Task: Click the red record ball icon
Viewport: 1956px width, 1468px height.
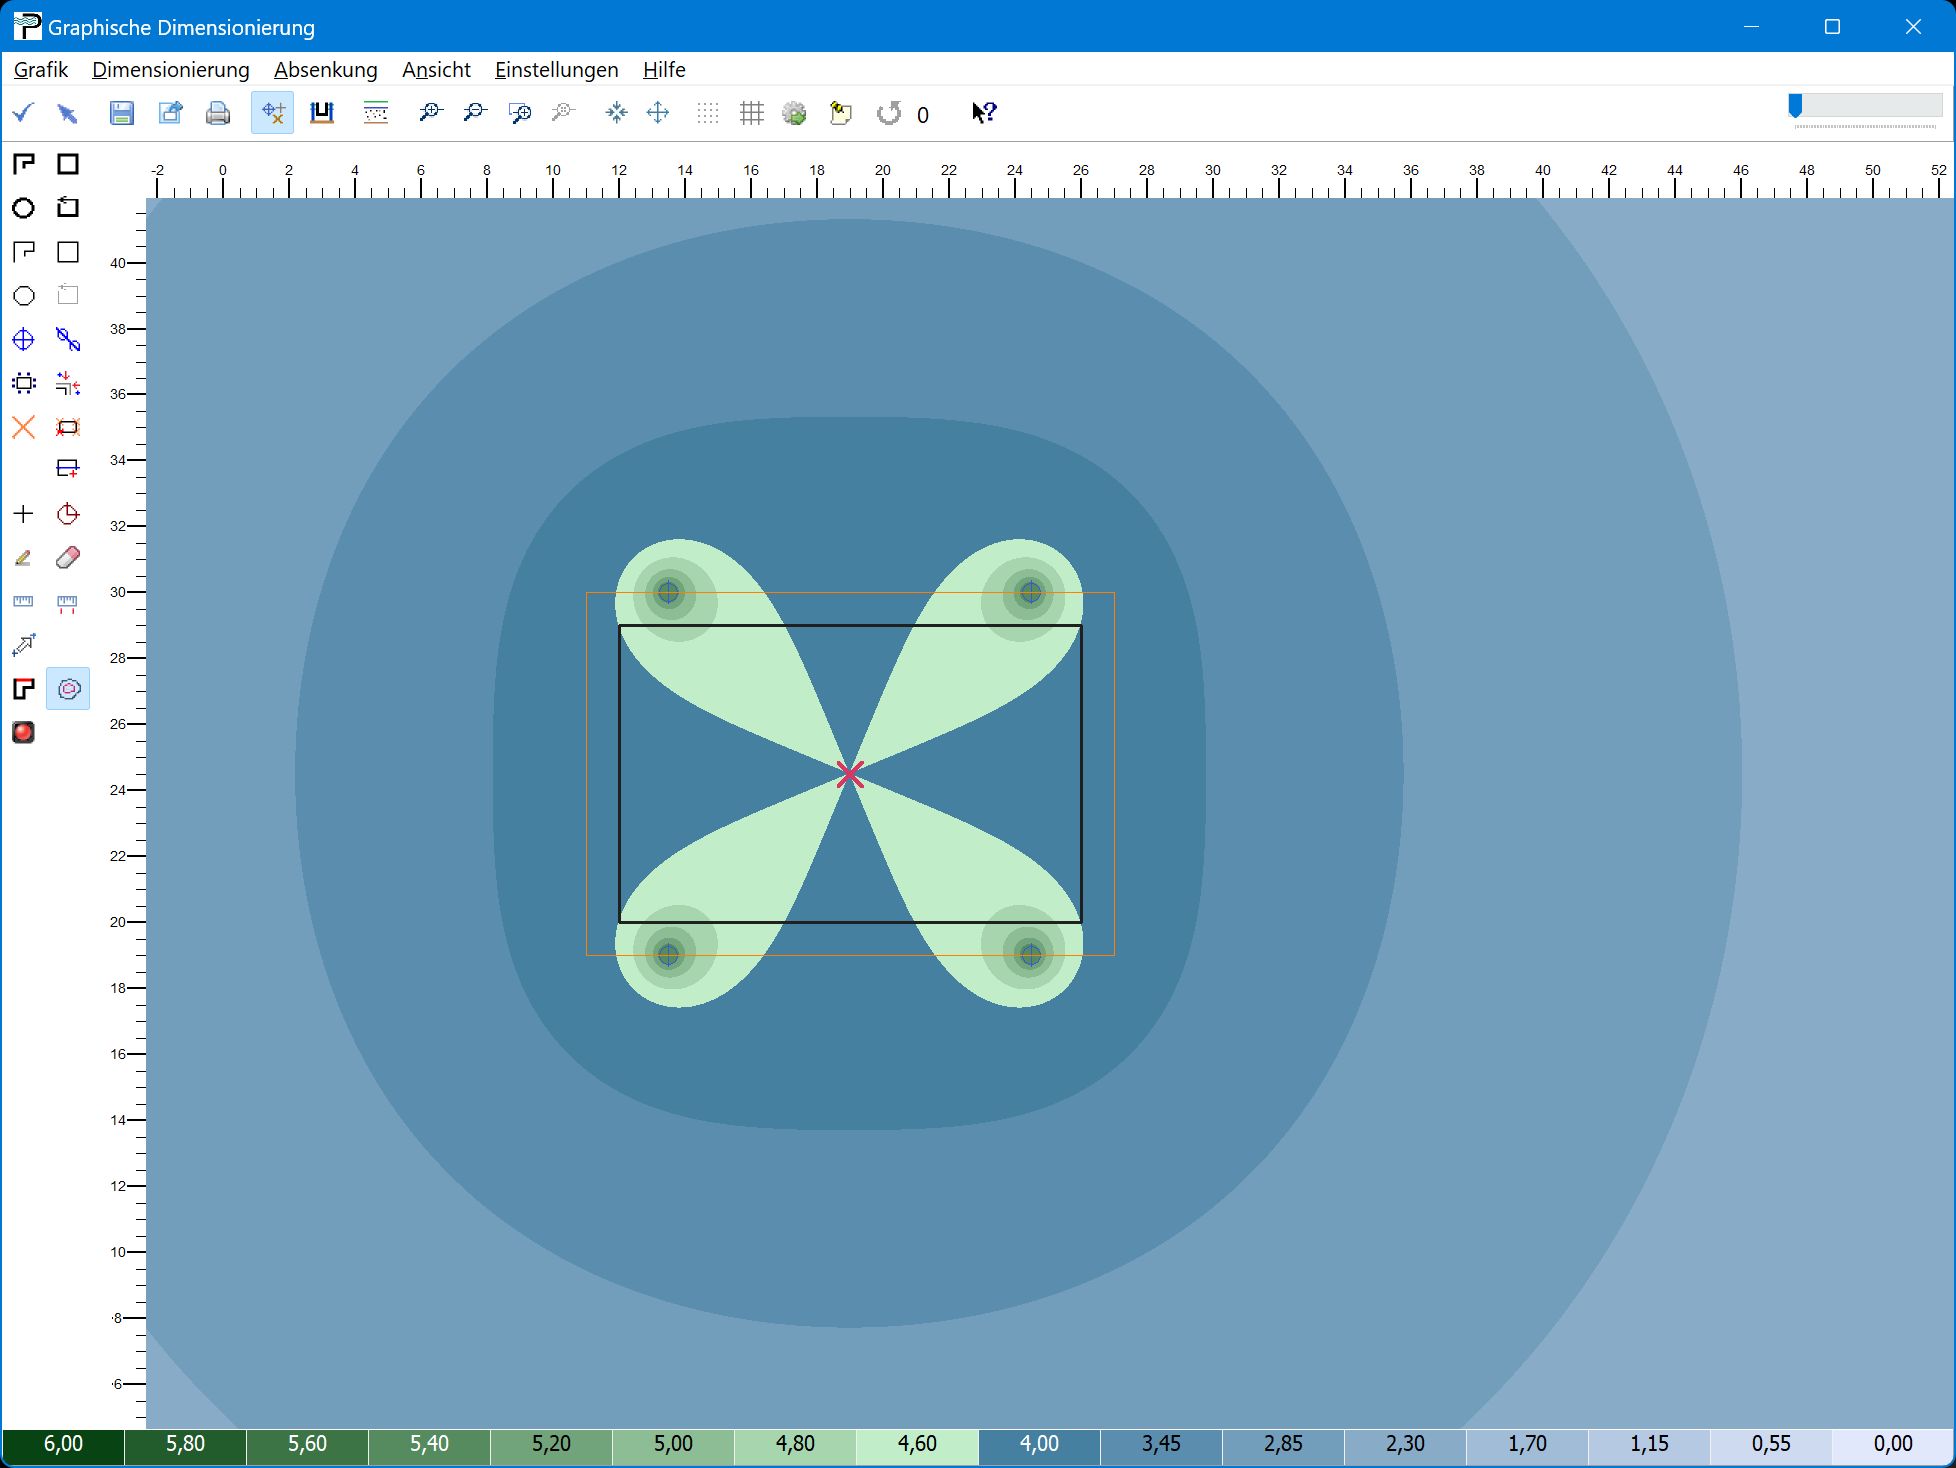Action: pyautogui.click(x=23, y=732)
